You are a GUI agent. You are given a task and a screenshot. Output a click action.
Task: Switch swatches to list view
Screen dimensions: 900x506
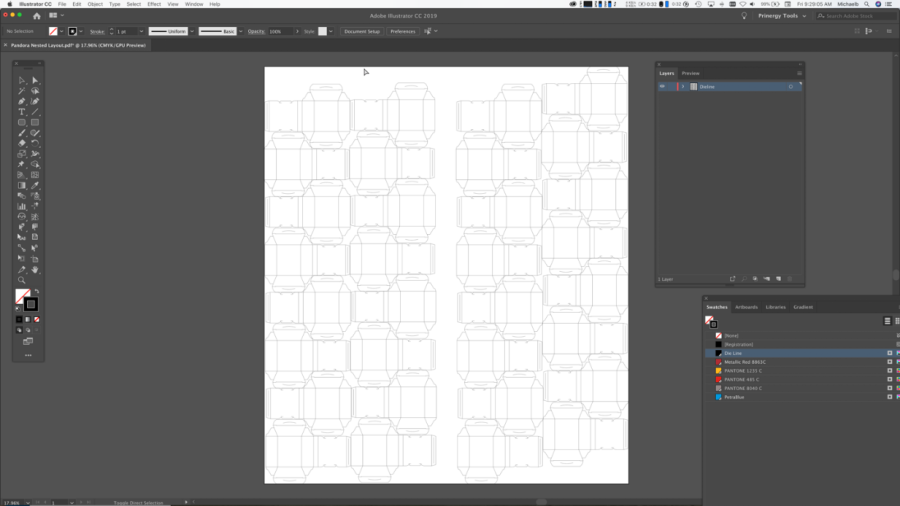click(x=887, y=321)
